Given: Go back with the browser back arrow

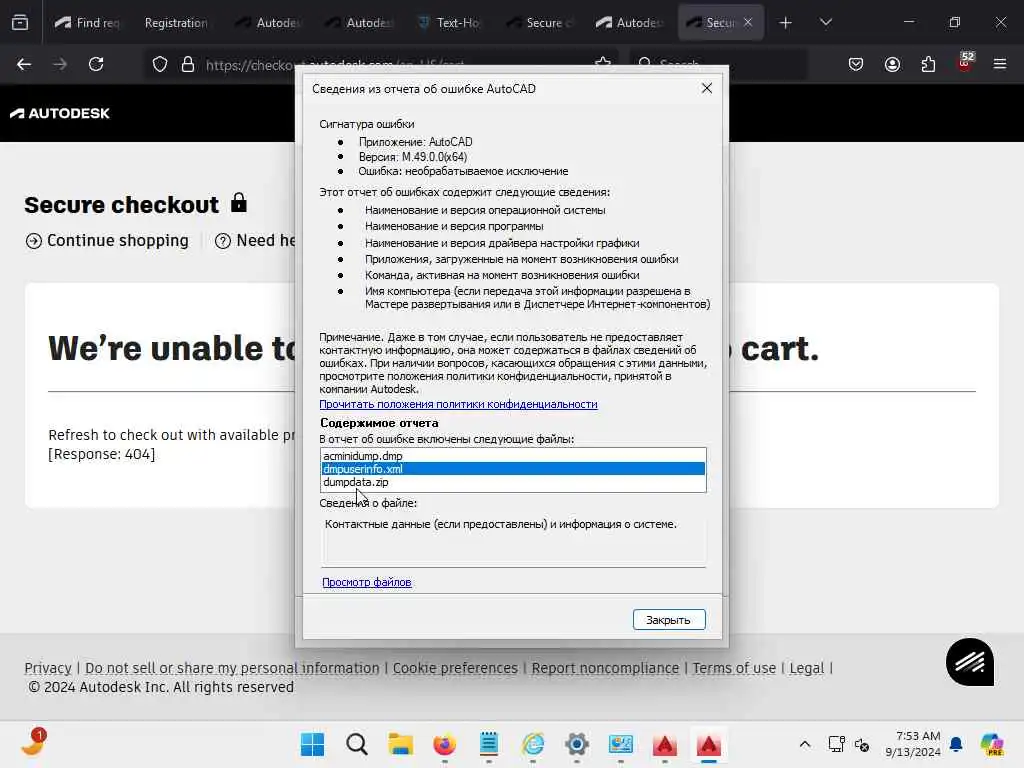Looking at the screenshot, I should coord(24,64).
